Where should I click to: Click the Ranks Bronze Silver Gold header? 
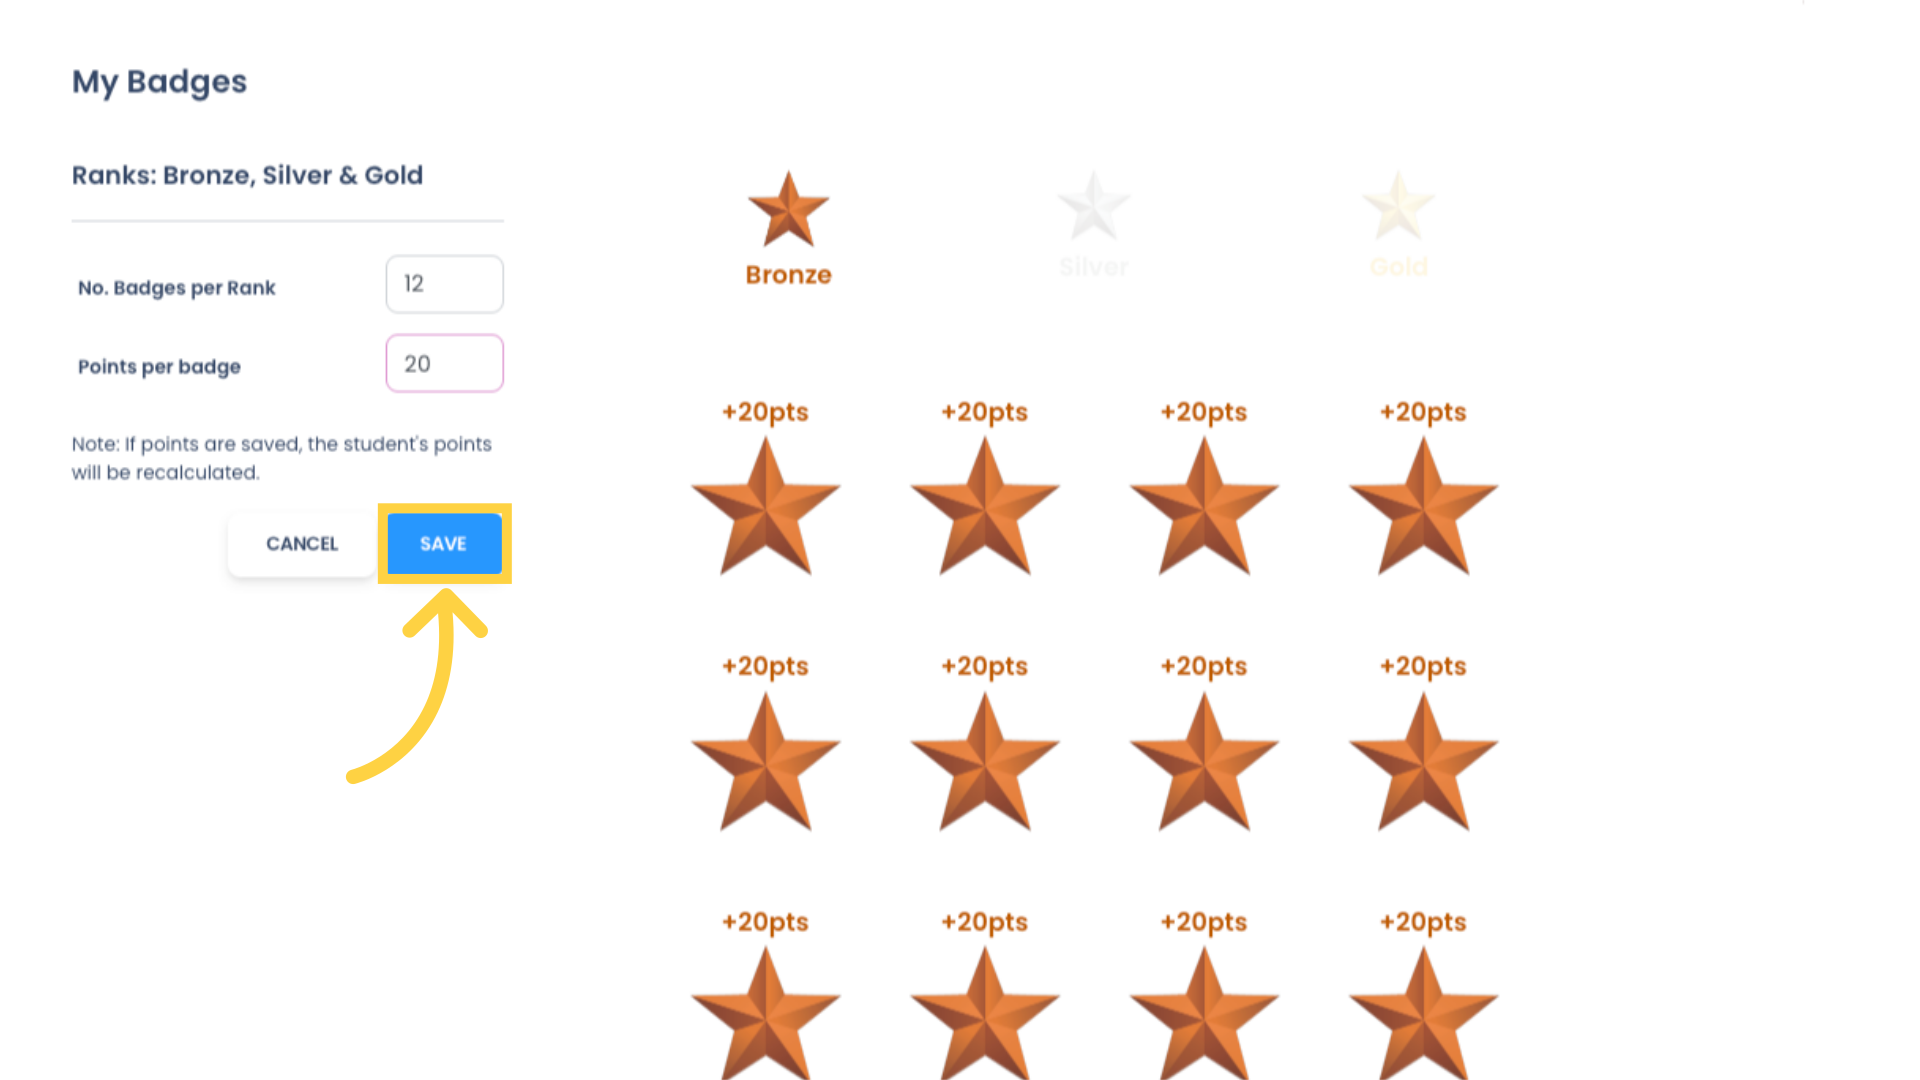[x=248, y=173]
